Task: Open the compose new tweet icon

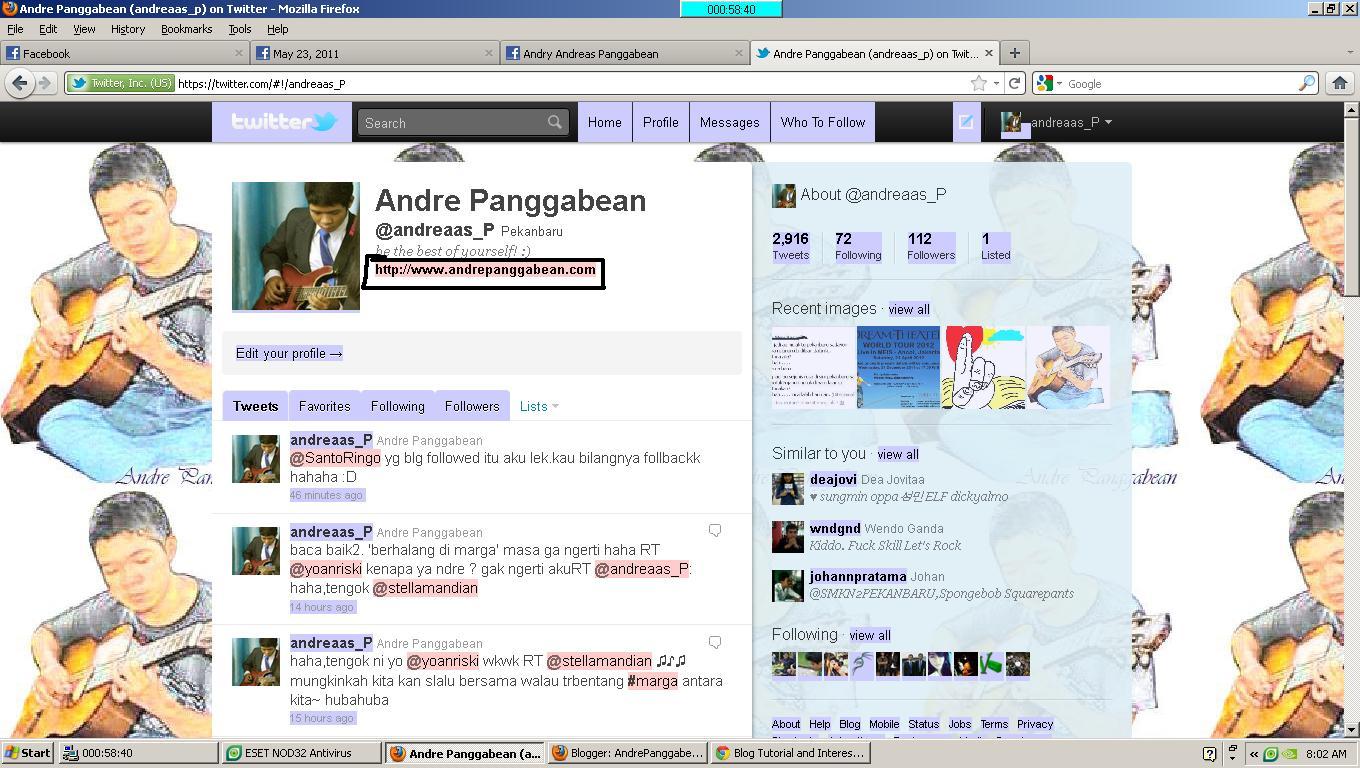Action: (x=966, y=122)
